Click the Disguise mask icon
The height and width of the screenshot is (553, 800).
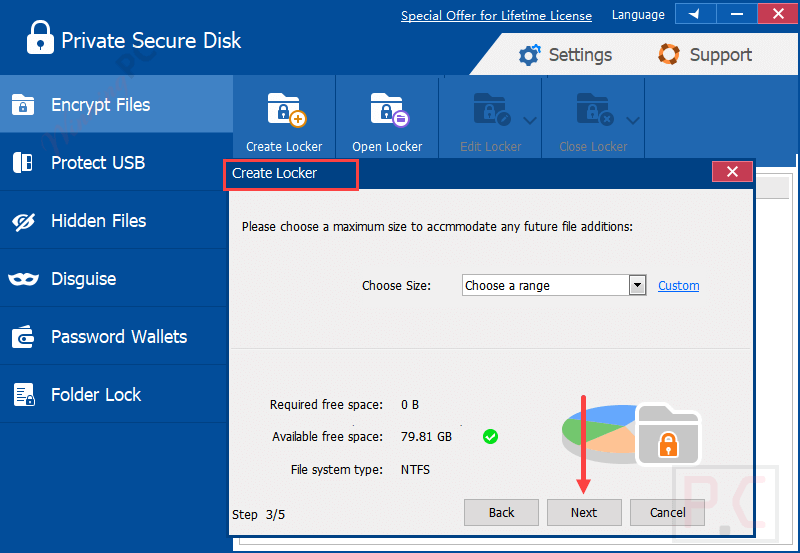tap(23, 279)
